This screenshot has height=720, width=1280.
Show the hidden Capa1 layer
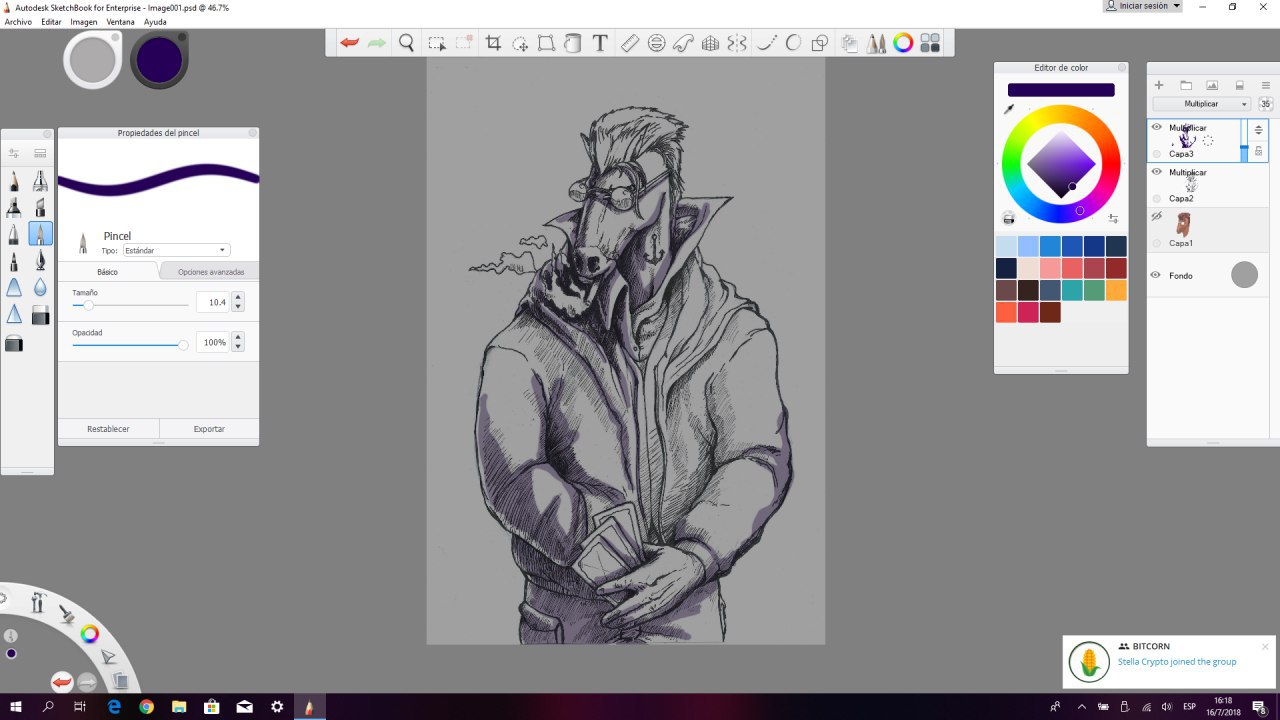coord(1157,216)
